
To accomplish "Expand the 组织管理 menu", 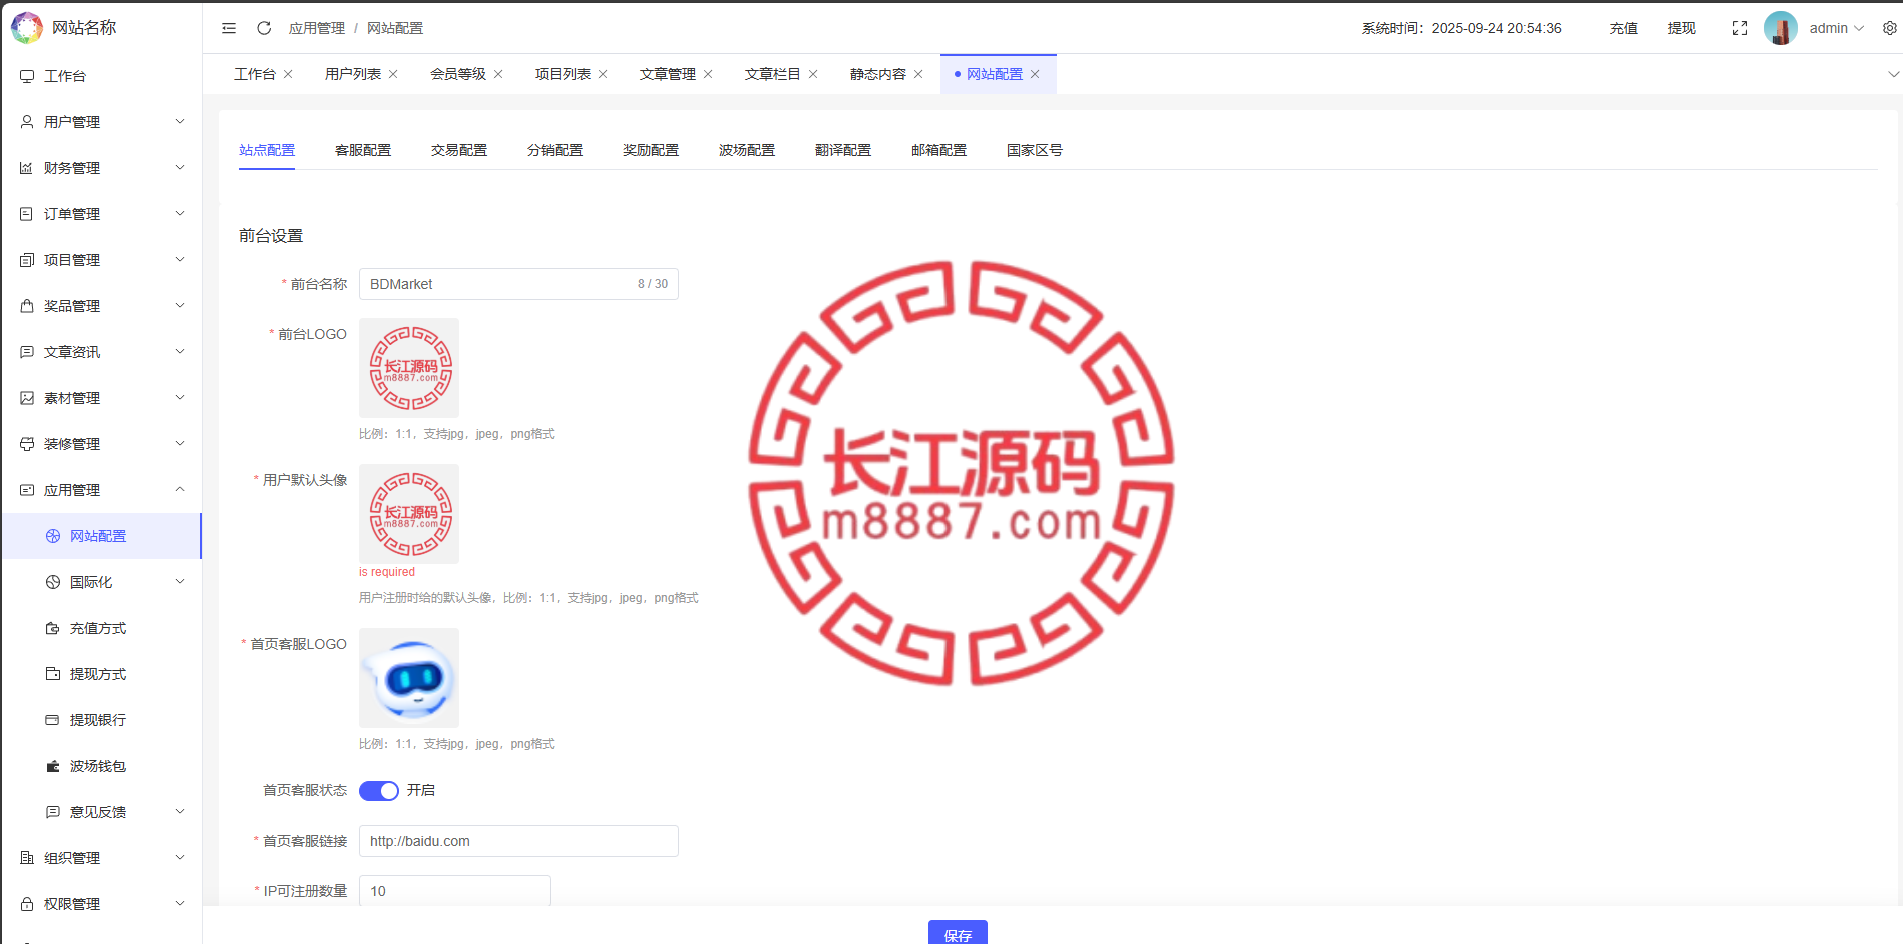I will point(101,858).
